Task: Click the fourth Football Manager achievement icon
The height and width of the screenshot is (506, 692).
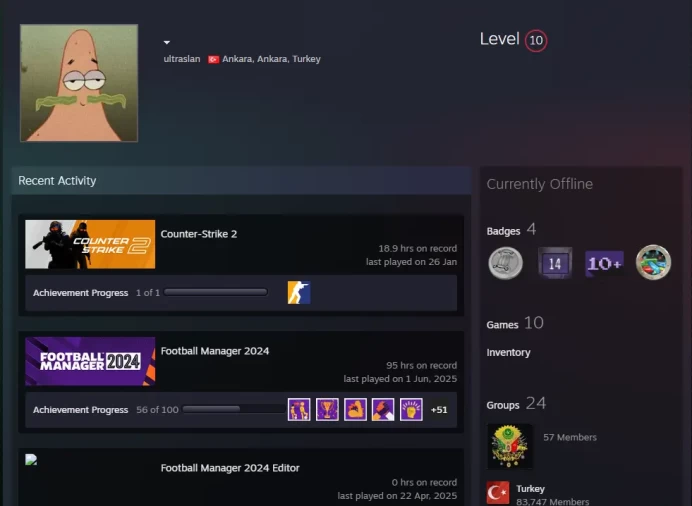Action: tap(383, 409)
